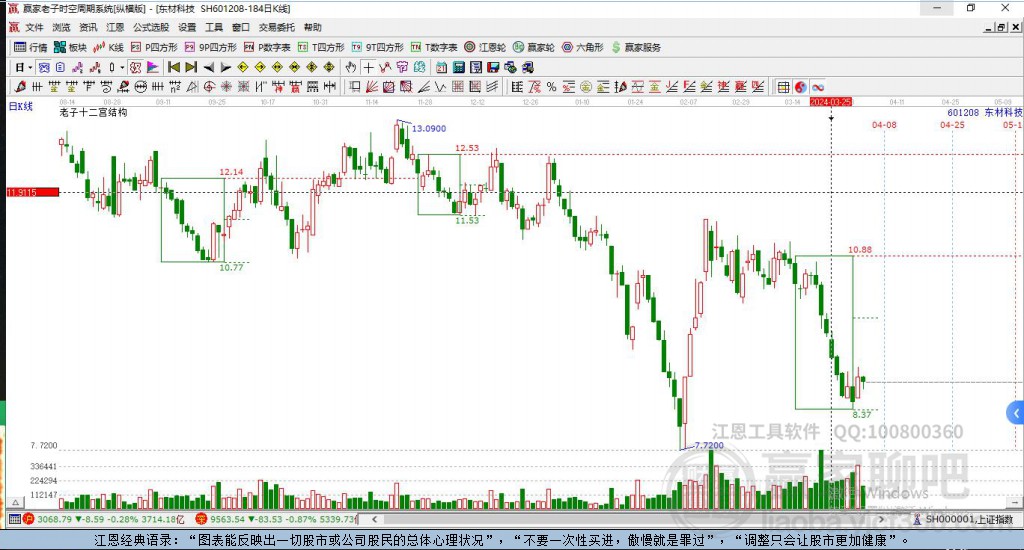The image size is (1024, 550).
Task: Open the 行情 market quotes view
Action: click(31, 47)
